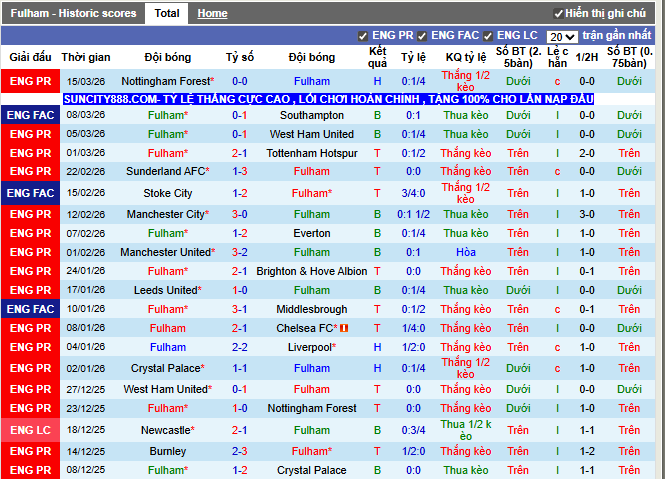This screenshot has width=665, height=479.
Task: Switch to the Home tab
Action: (212, 14)
